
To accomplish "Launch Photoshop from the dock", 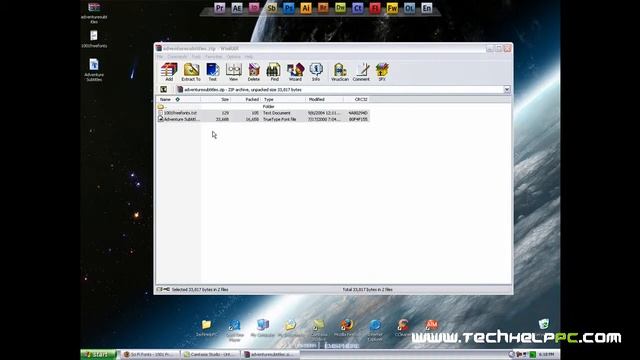I will point(289,8).
